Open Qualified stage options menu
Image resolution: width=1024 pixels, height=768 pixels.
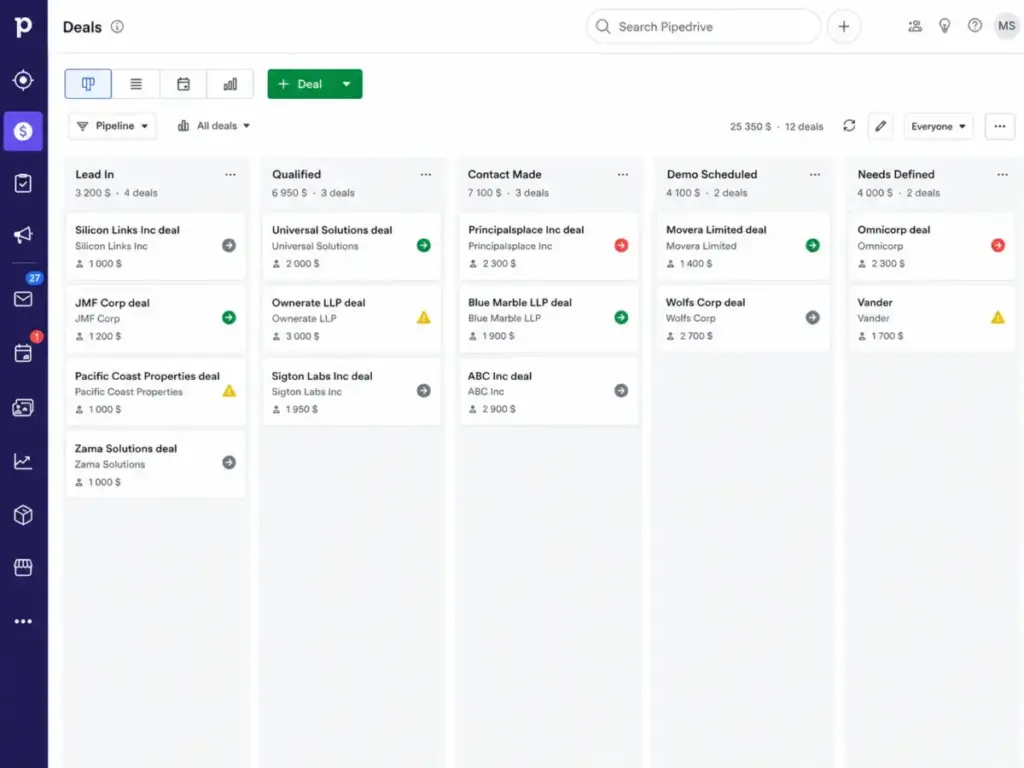pyautogui.click(x=426, y=174)
